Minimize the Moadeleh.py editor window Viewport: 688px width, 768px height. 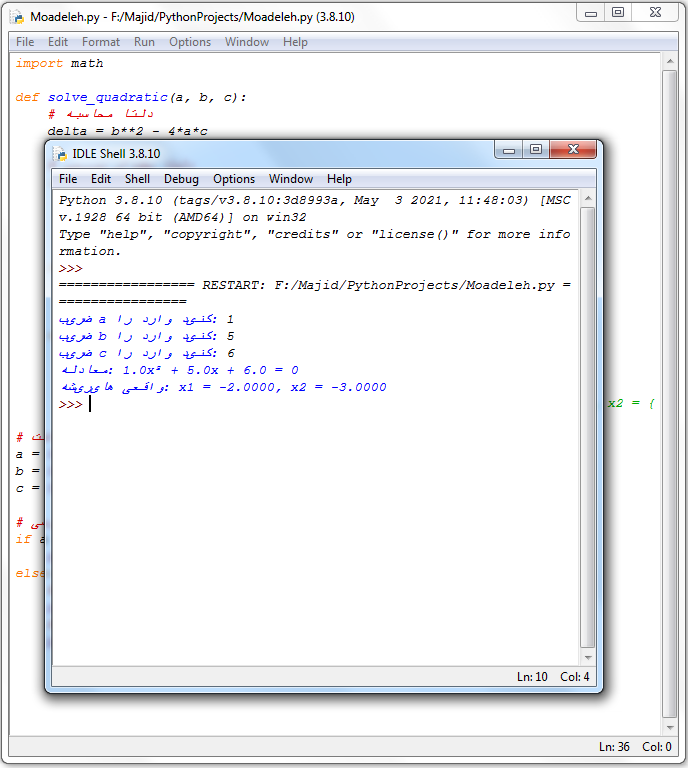[x=592, y=13]
